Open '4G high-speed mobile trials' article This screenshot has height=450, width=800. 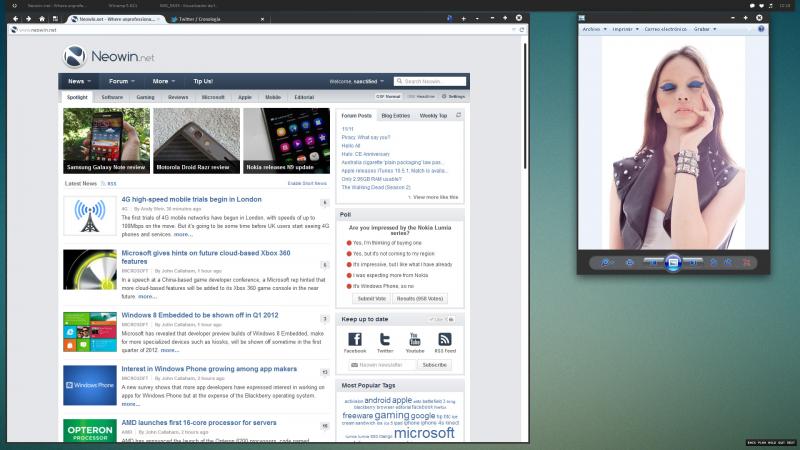(191, 199)
